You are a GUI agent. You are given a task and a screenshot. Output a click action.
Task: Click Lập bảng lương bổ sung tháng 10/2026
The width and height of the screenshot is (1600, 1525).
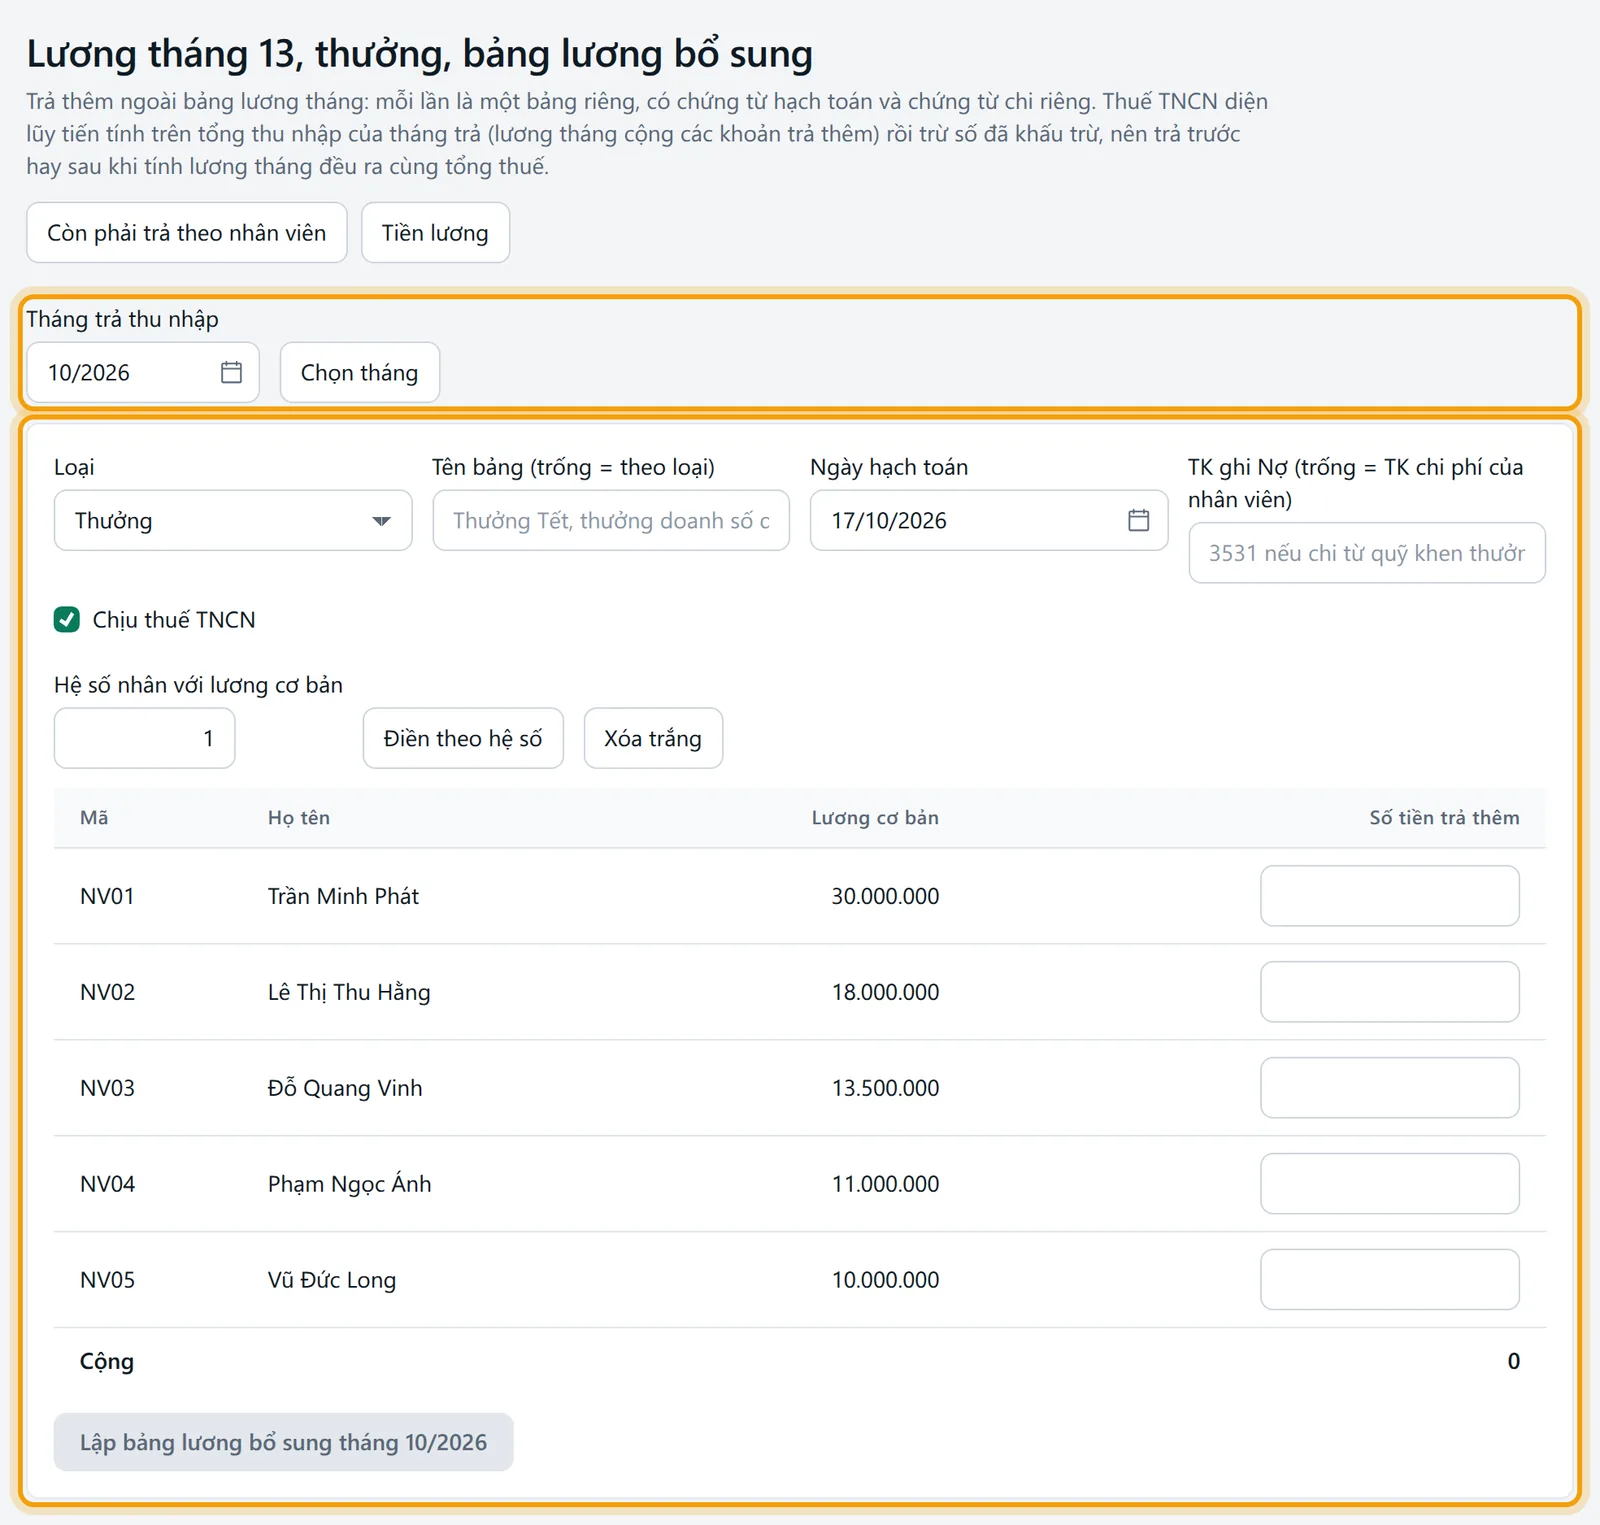(284, 1442)
